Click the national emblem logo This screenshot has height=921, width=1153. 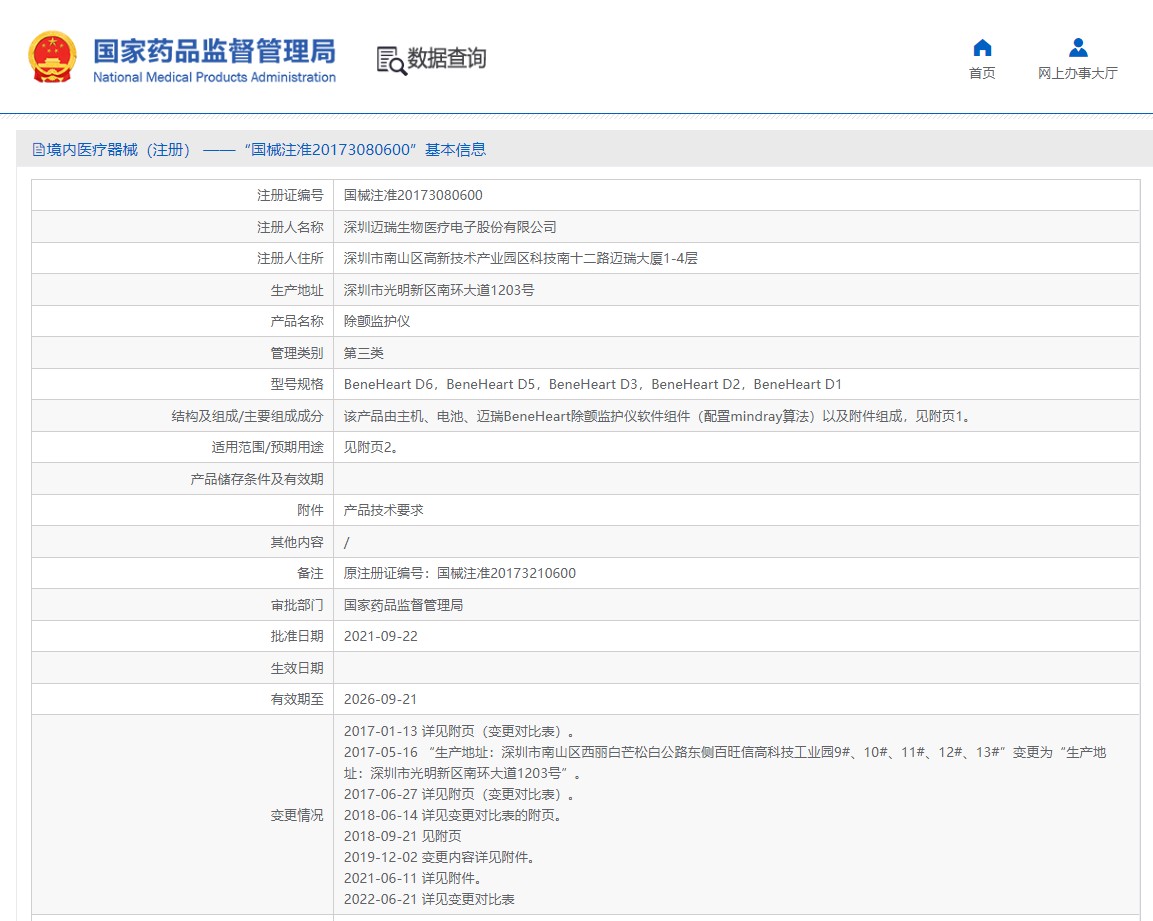tap(52, 58)
